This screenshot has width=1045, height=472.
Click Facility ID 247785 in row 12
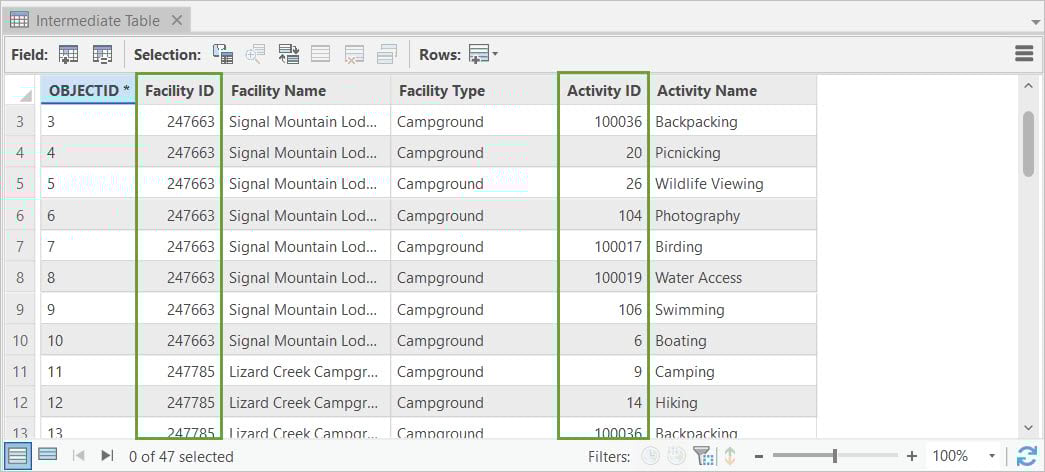(179, 403)
